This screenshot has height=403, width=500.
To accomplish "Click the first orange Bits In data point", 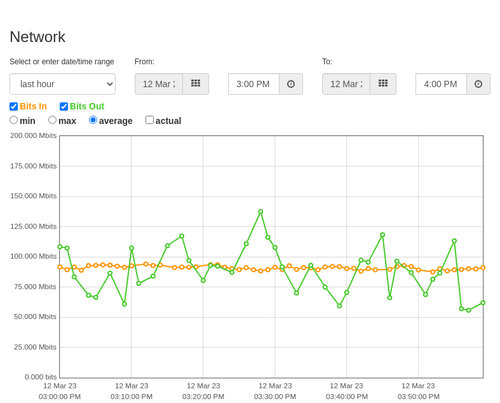I will pyautogui.click(x=60, y=267).
